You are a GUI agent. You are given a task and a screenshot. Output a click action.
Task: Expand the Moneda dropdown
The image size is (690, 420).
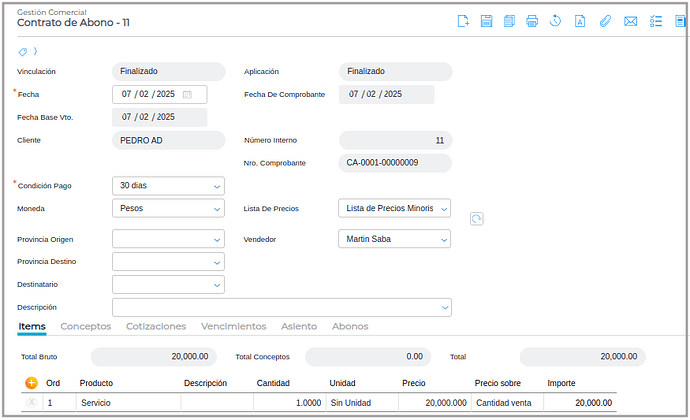168,209
